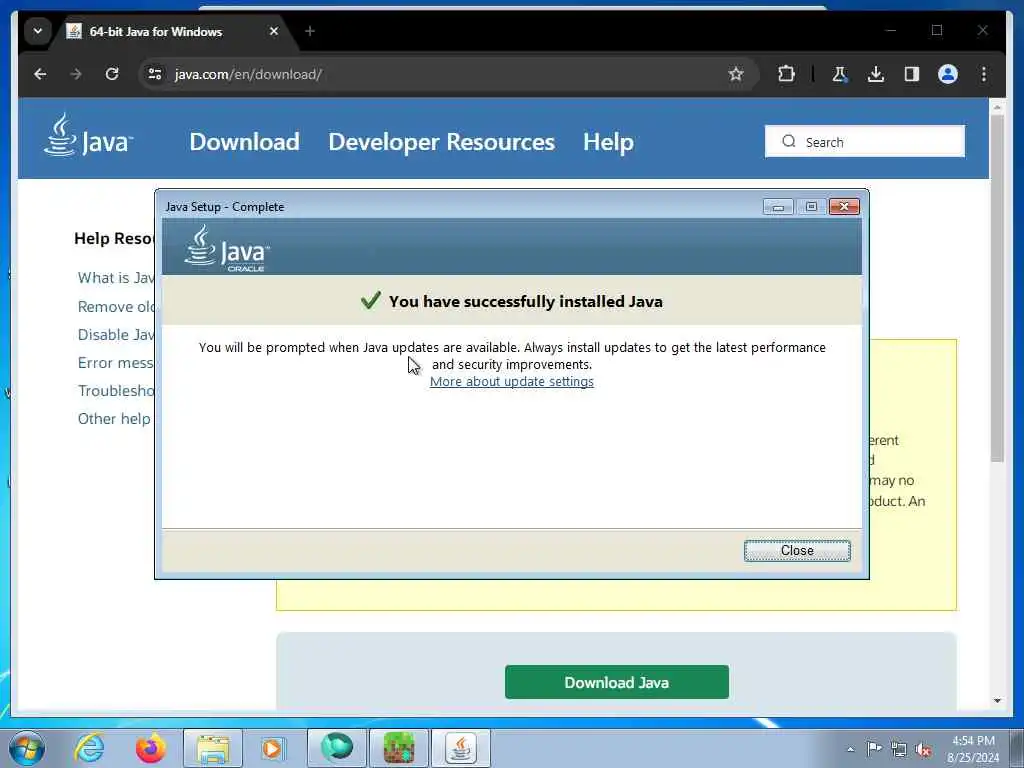Show Chrome downloads list
Screen dimensions: 1024x768
pos(876,74)
